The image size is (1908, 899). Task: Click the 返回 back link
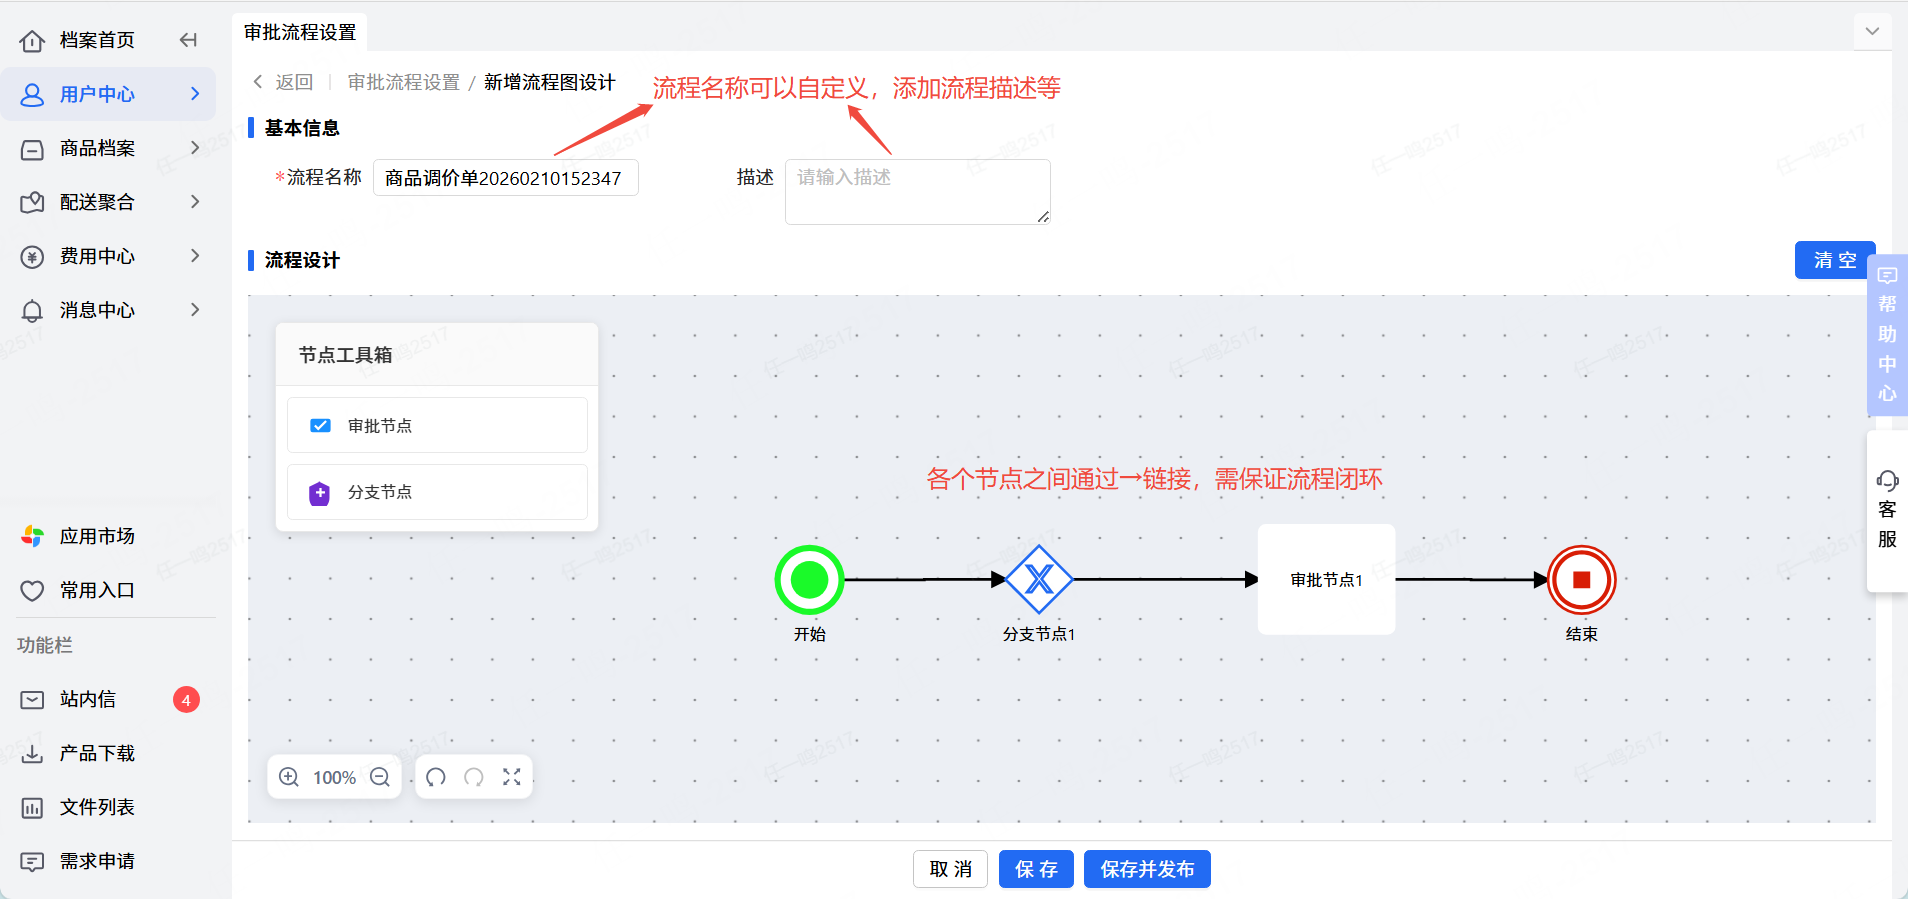click(x=283, y=82)
